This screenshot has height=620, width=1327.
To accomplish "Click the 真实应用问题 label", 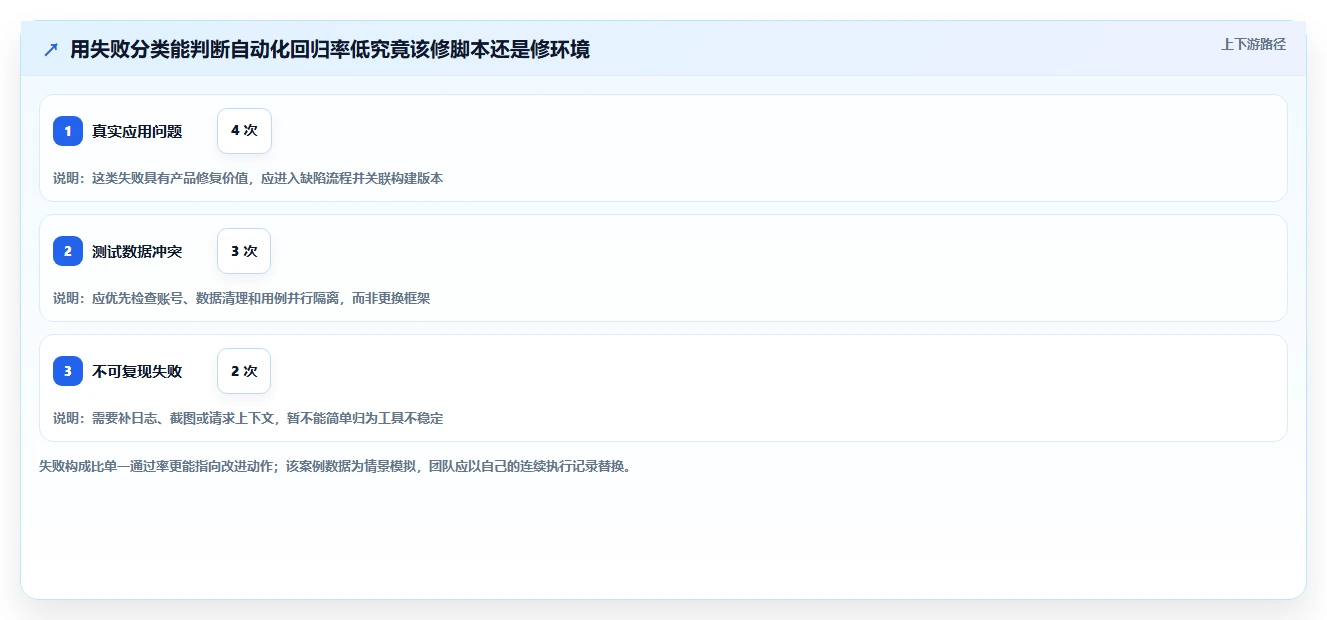I will [x=137, y=131].
